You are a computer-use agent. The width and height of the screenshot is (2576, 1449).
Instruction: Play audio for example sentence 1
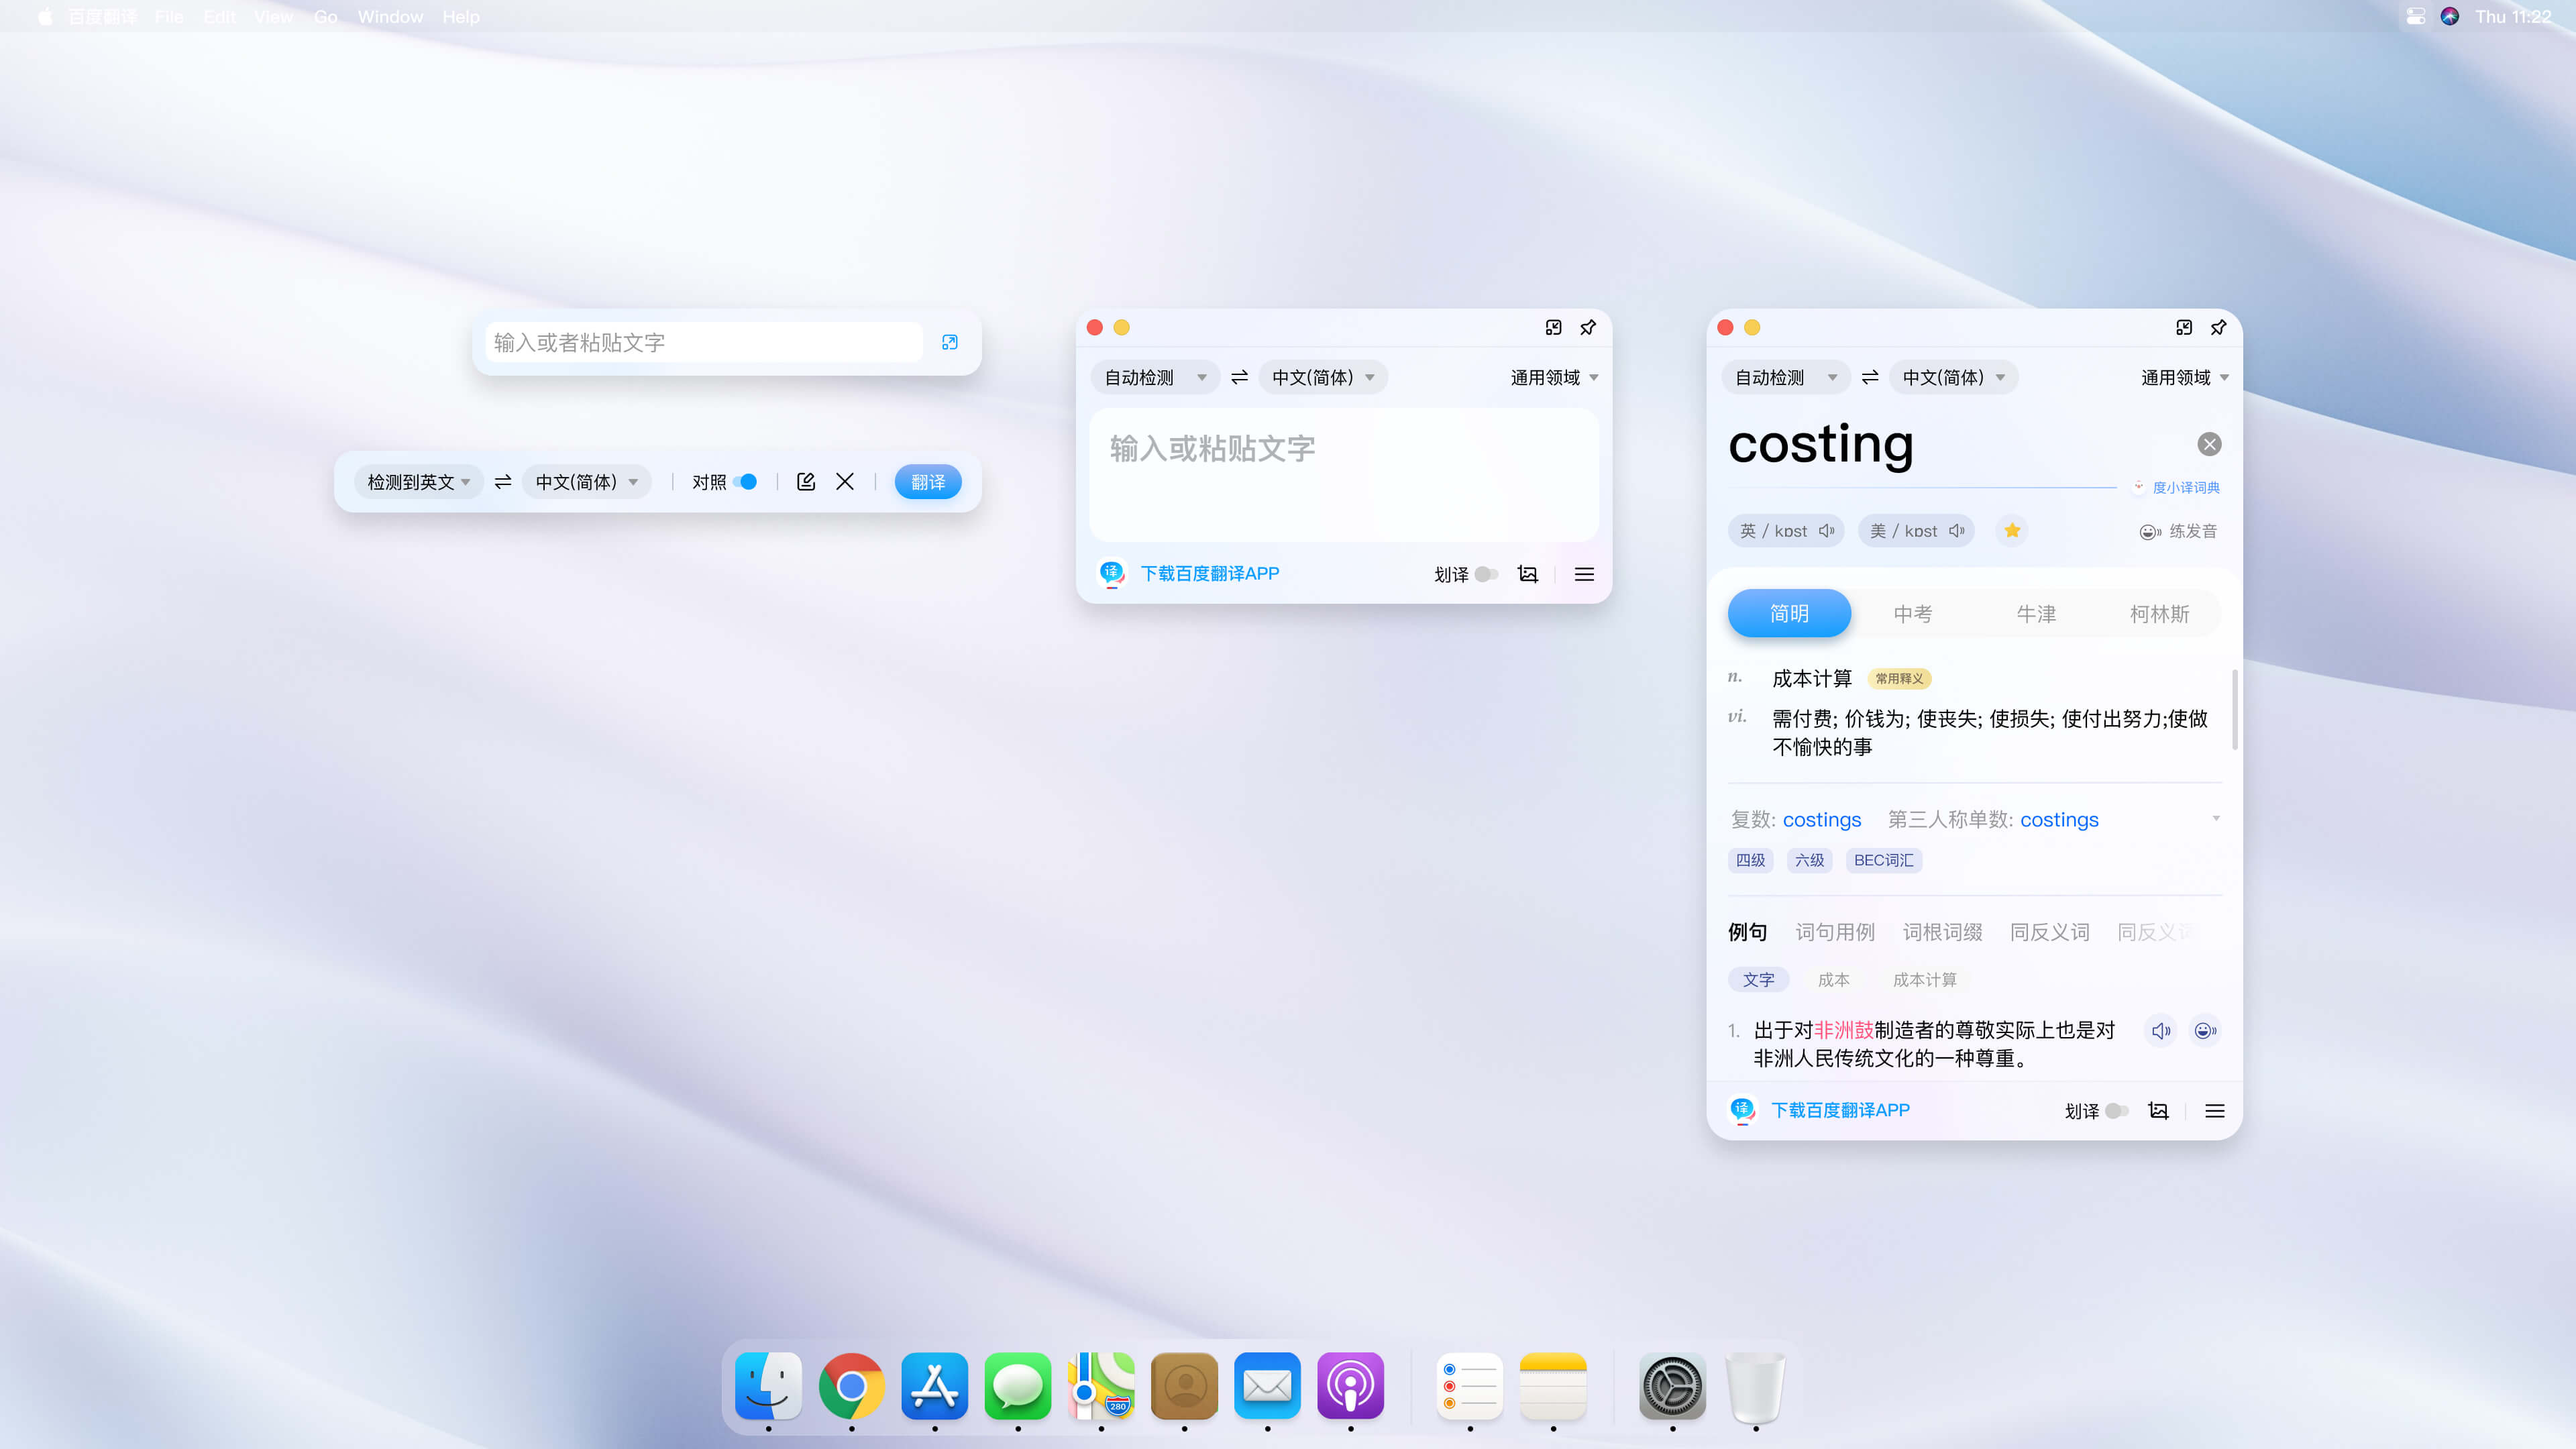click(x=2161, y=1030)
